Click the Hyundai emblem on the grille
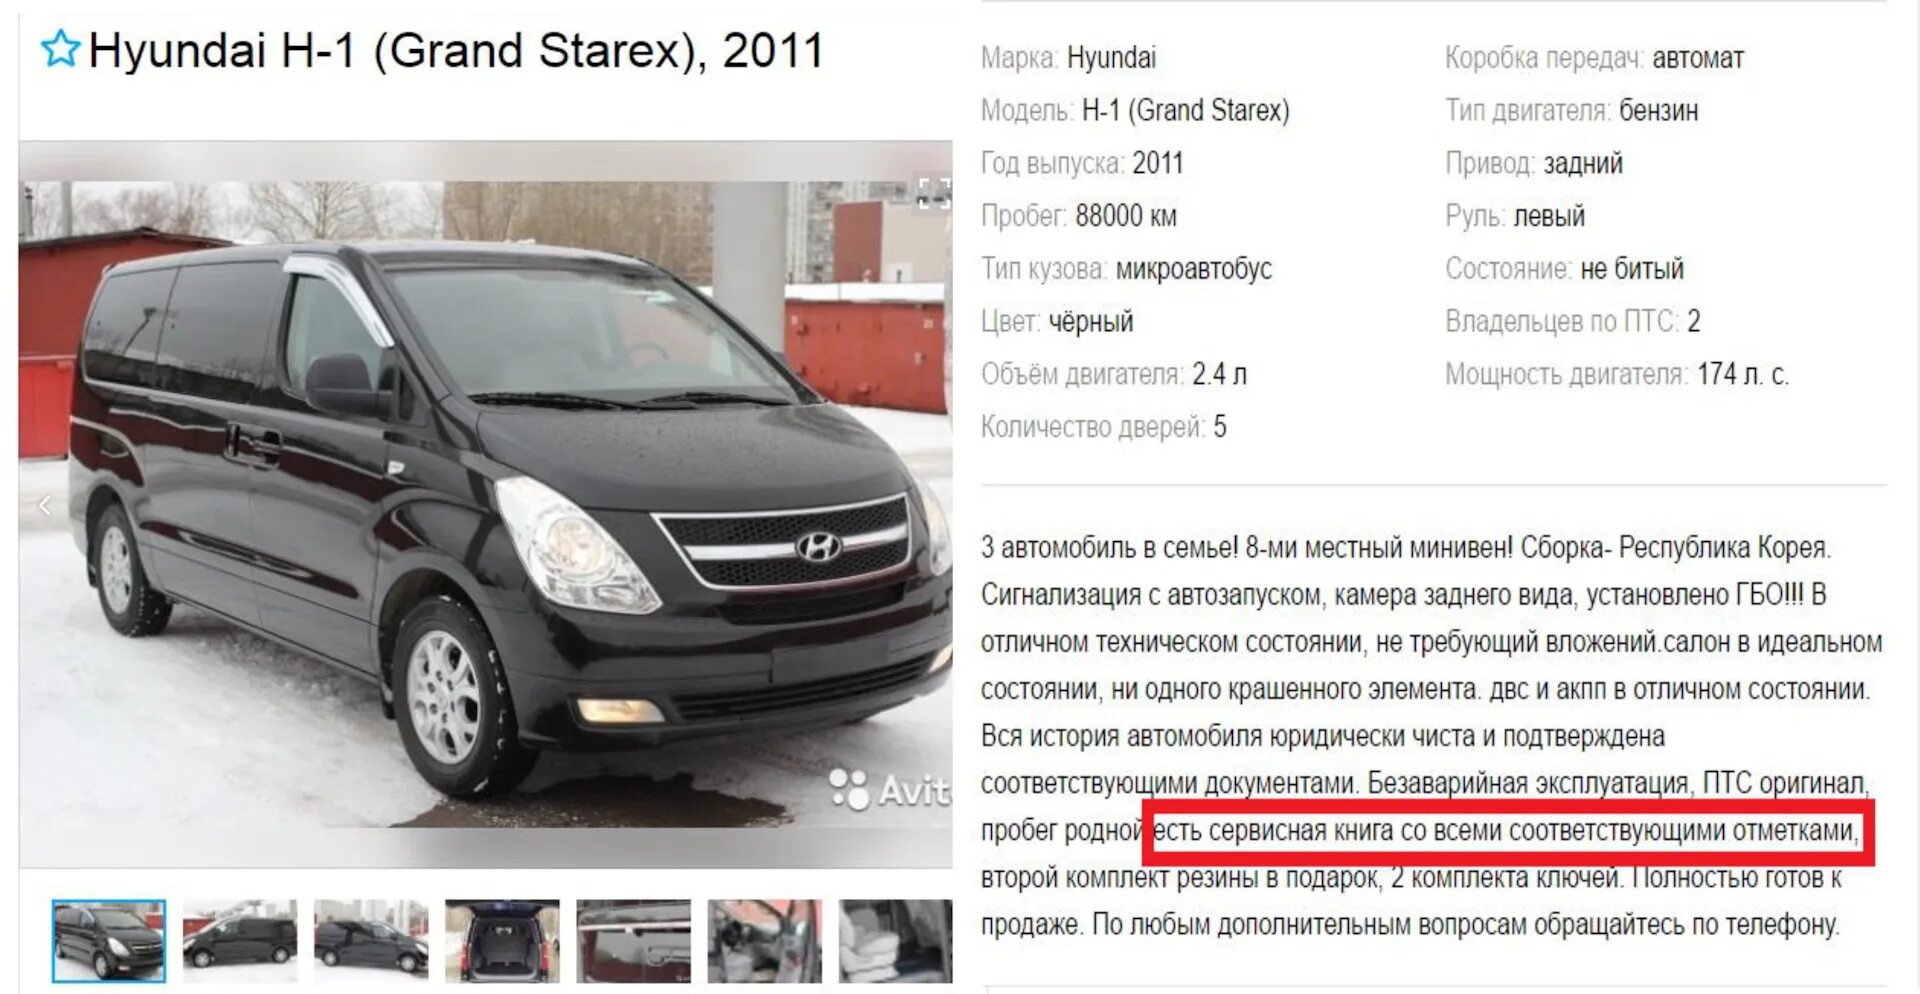The image size is (1920, 994). [818, 546]
